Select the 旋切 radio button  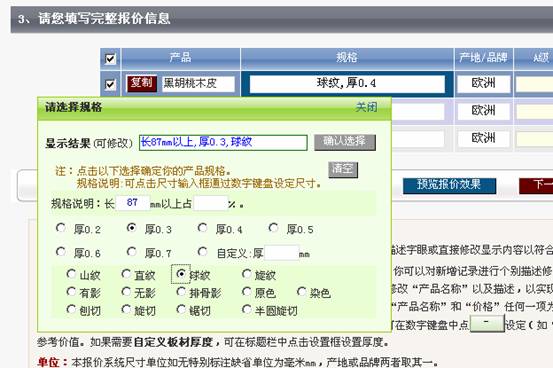126,309
